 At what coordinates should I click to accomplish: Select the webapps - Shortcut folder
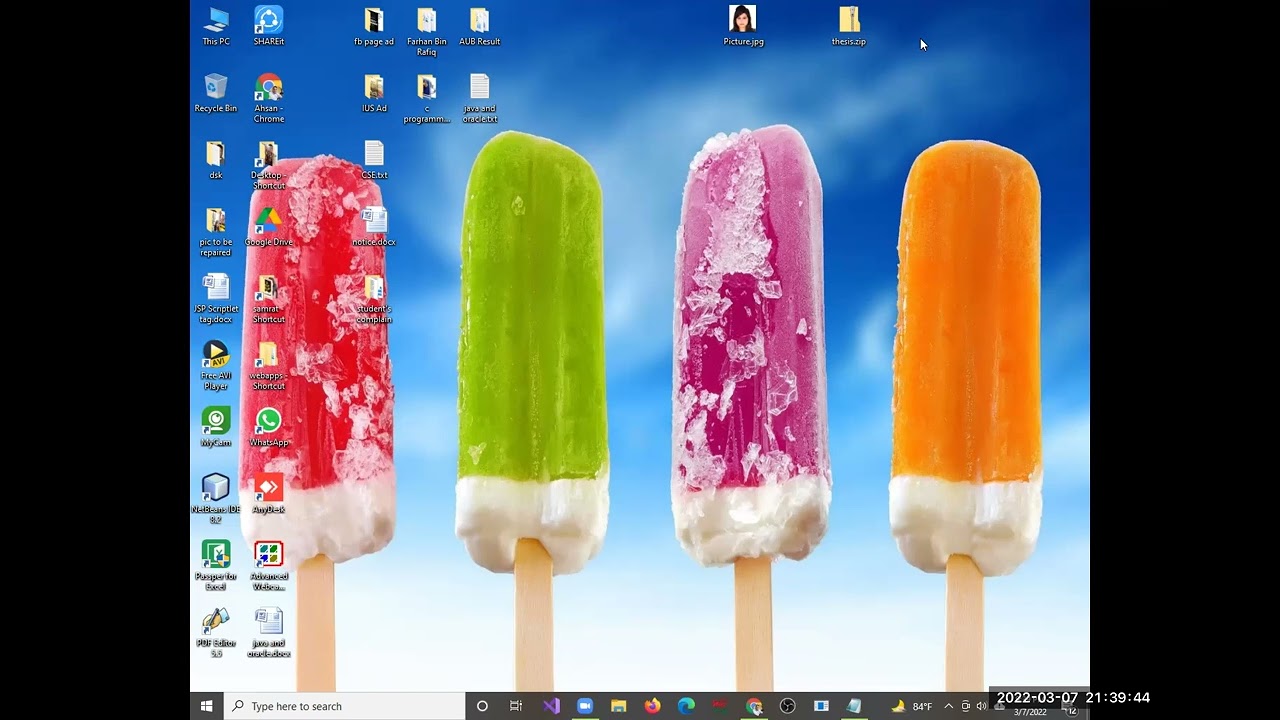point(268,365)
